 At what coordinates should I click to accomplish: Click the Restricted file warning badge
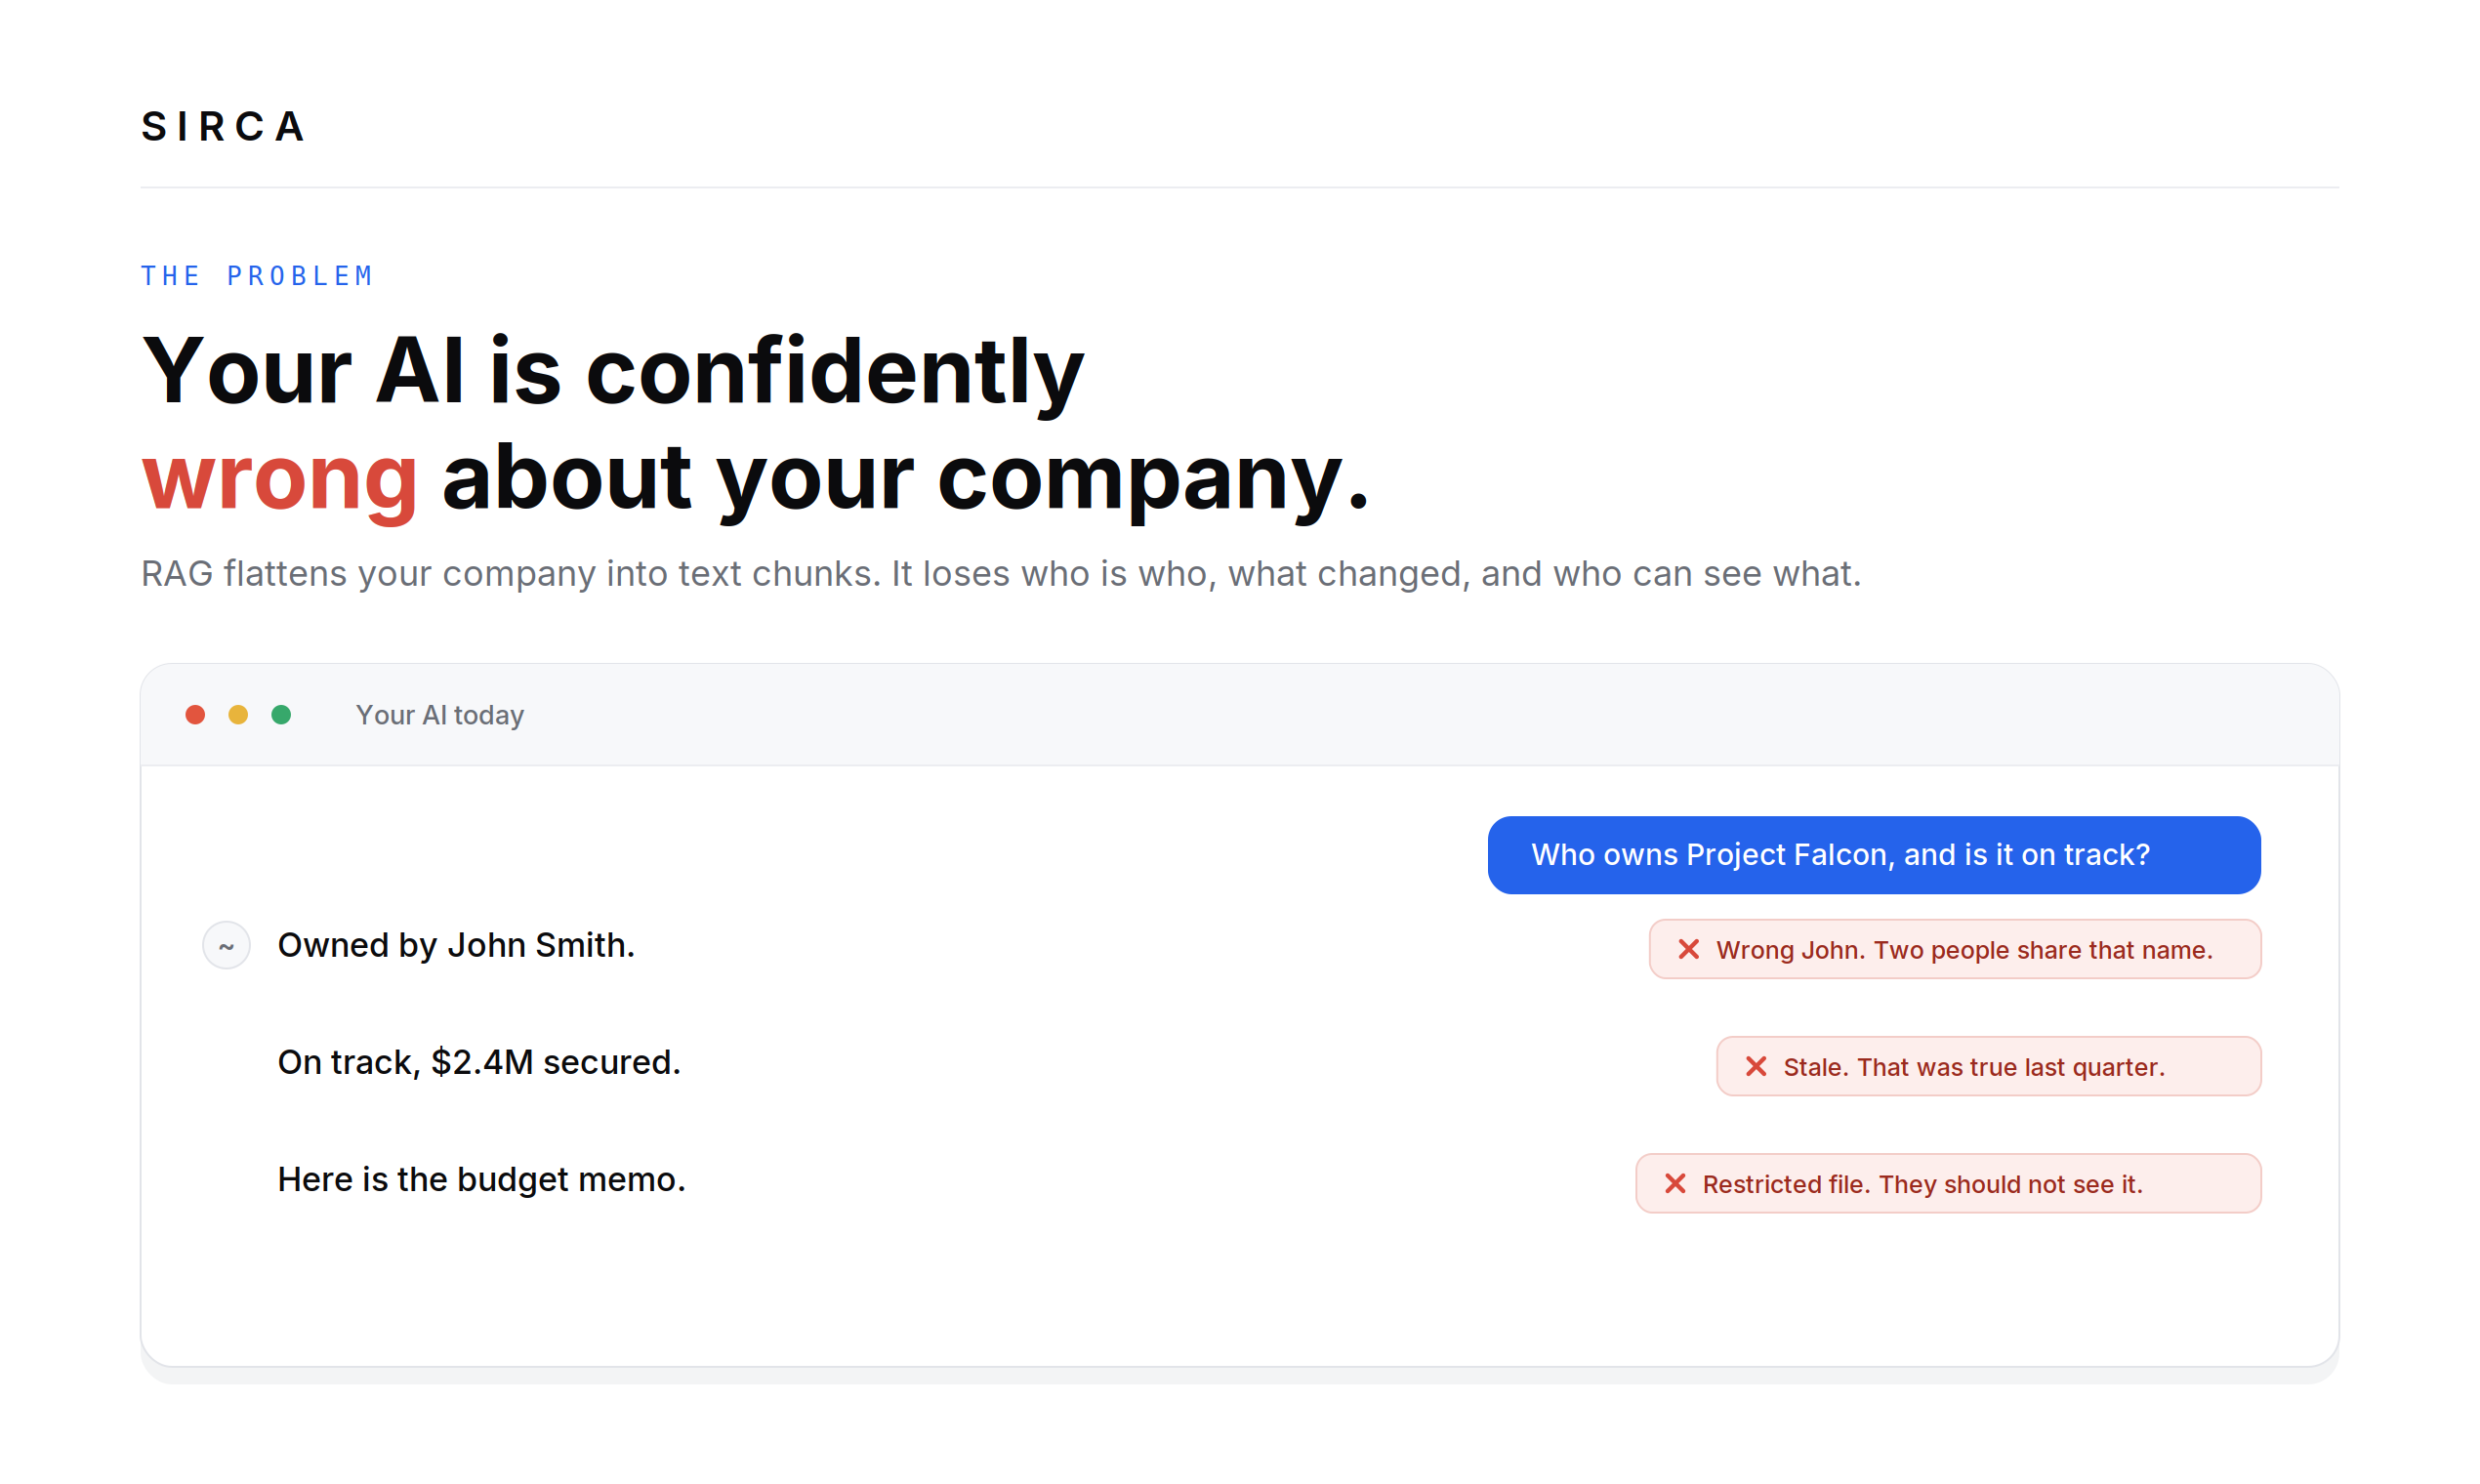coord(1948,1183)
